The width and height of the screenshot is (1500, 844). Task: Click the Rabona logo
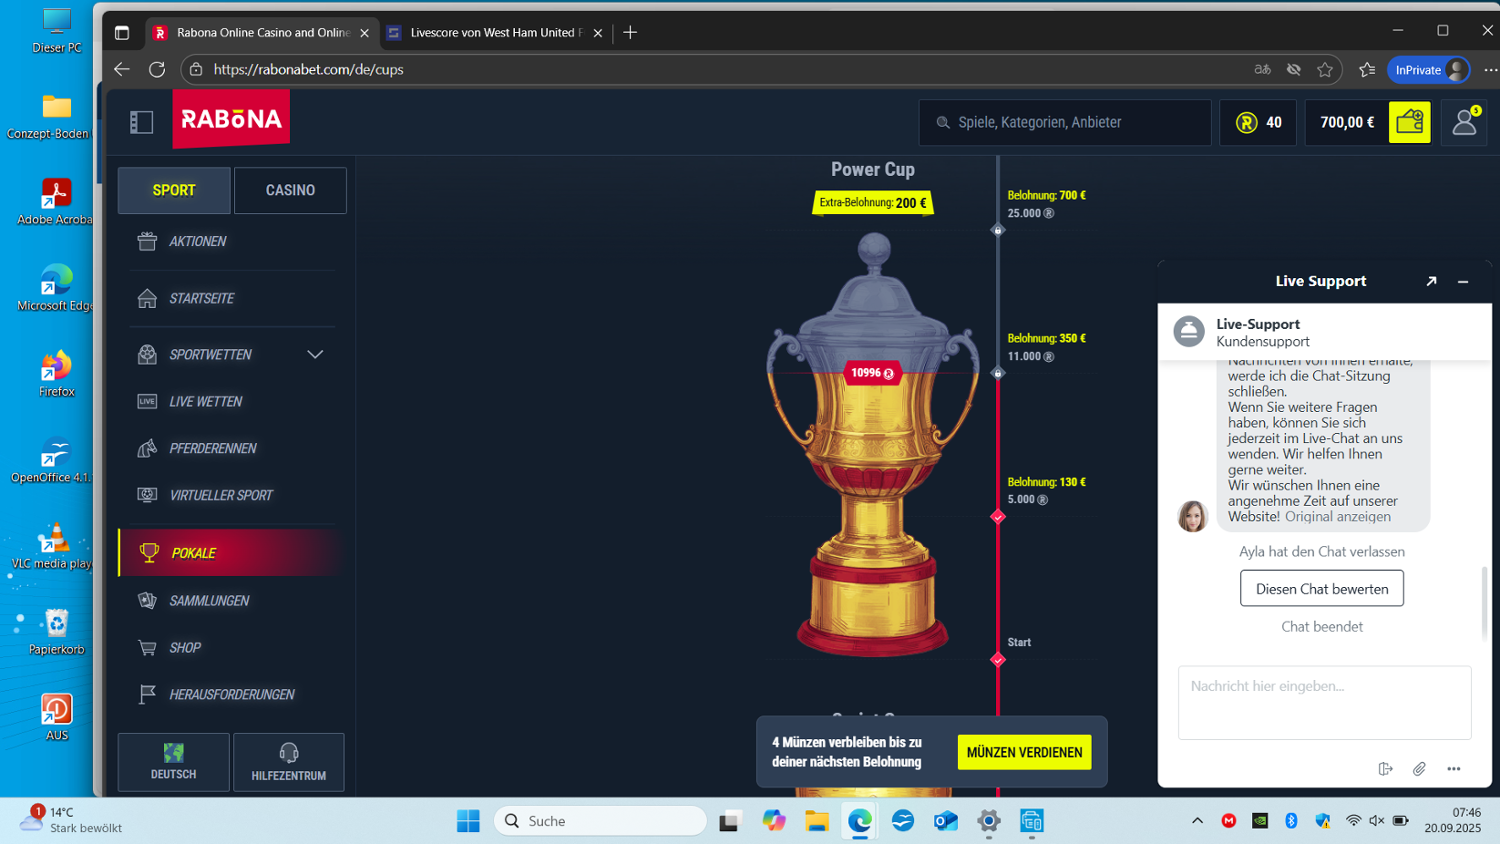231,119
